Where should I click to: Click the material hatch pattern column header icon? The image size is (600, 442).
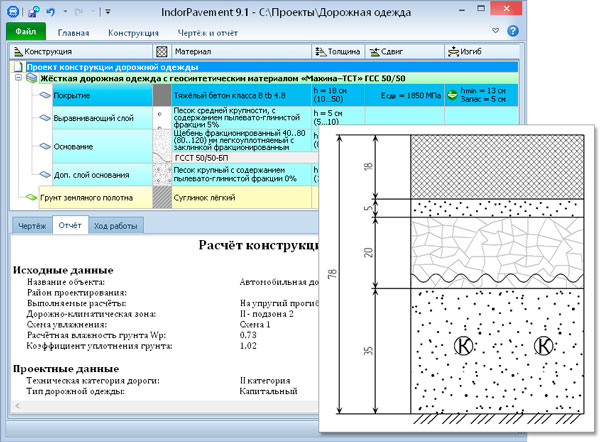point(162,51)
